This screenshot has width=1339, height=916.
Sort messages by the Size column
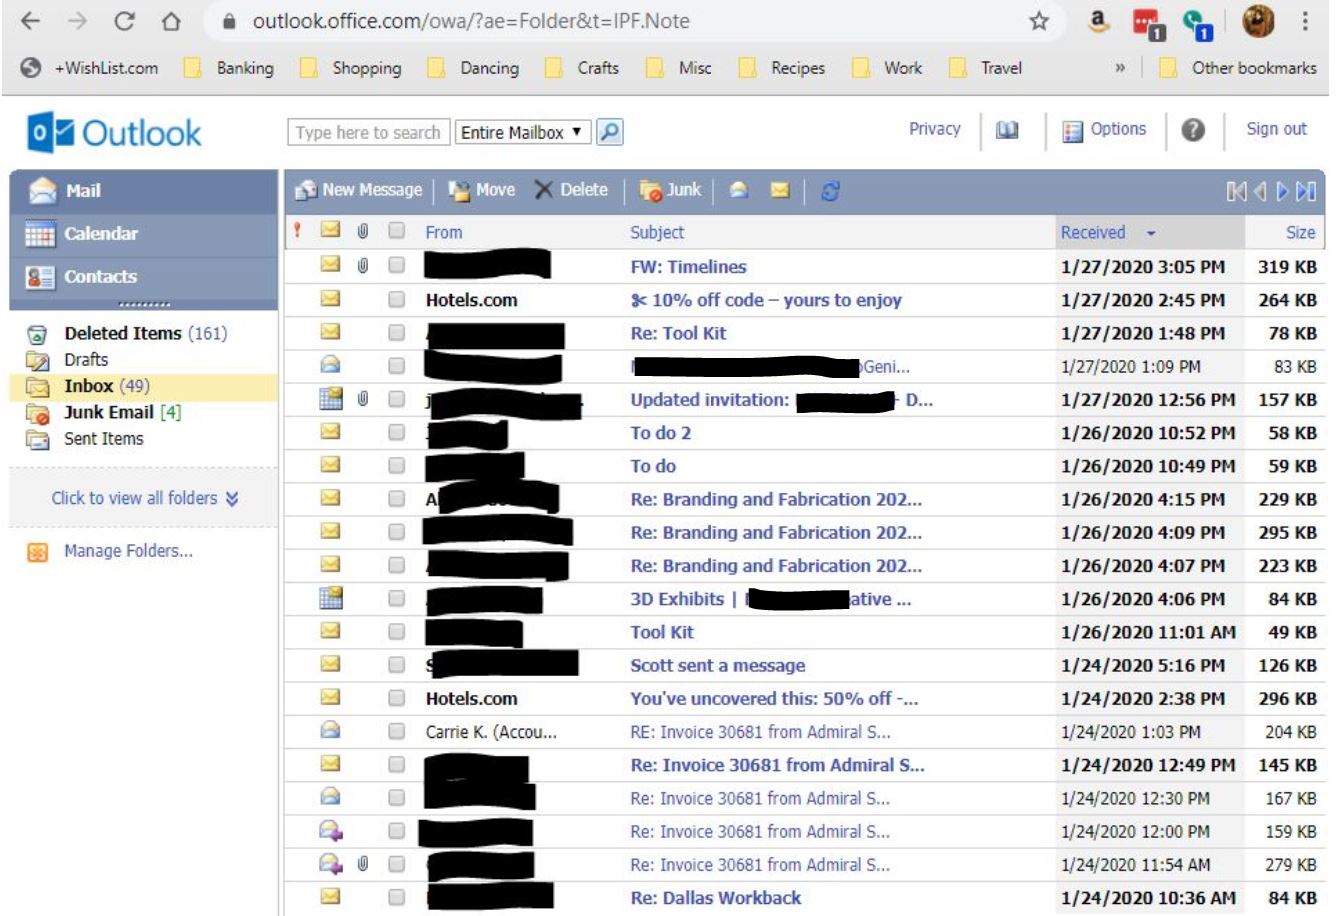coord(1300,232)
